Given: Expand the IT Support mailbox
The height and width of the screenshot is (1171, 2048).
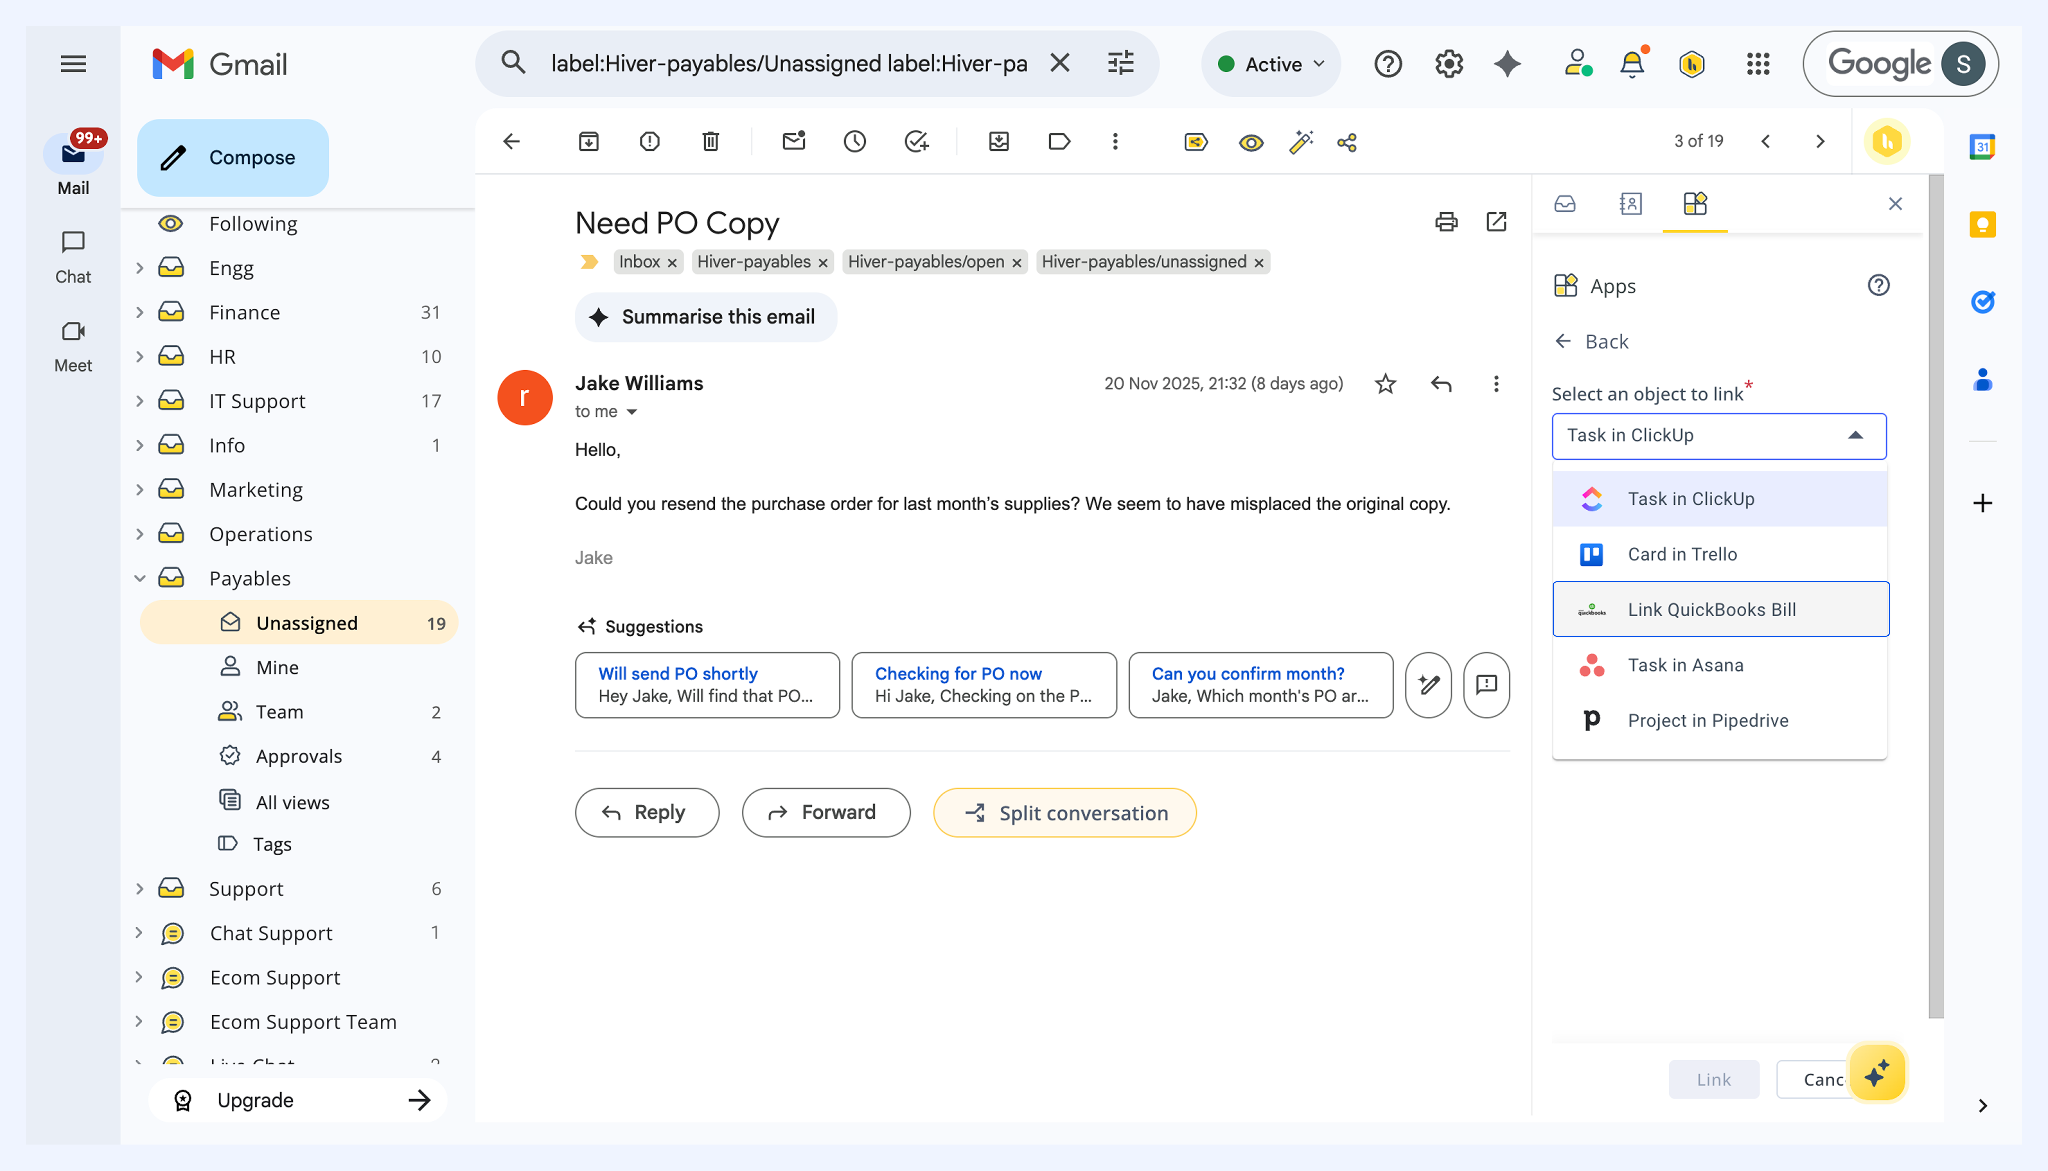Looking at the screenshot, I should click(x=140, y=401).
